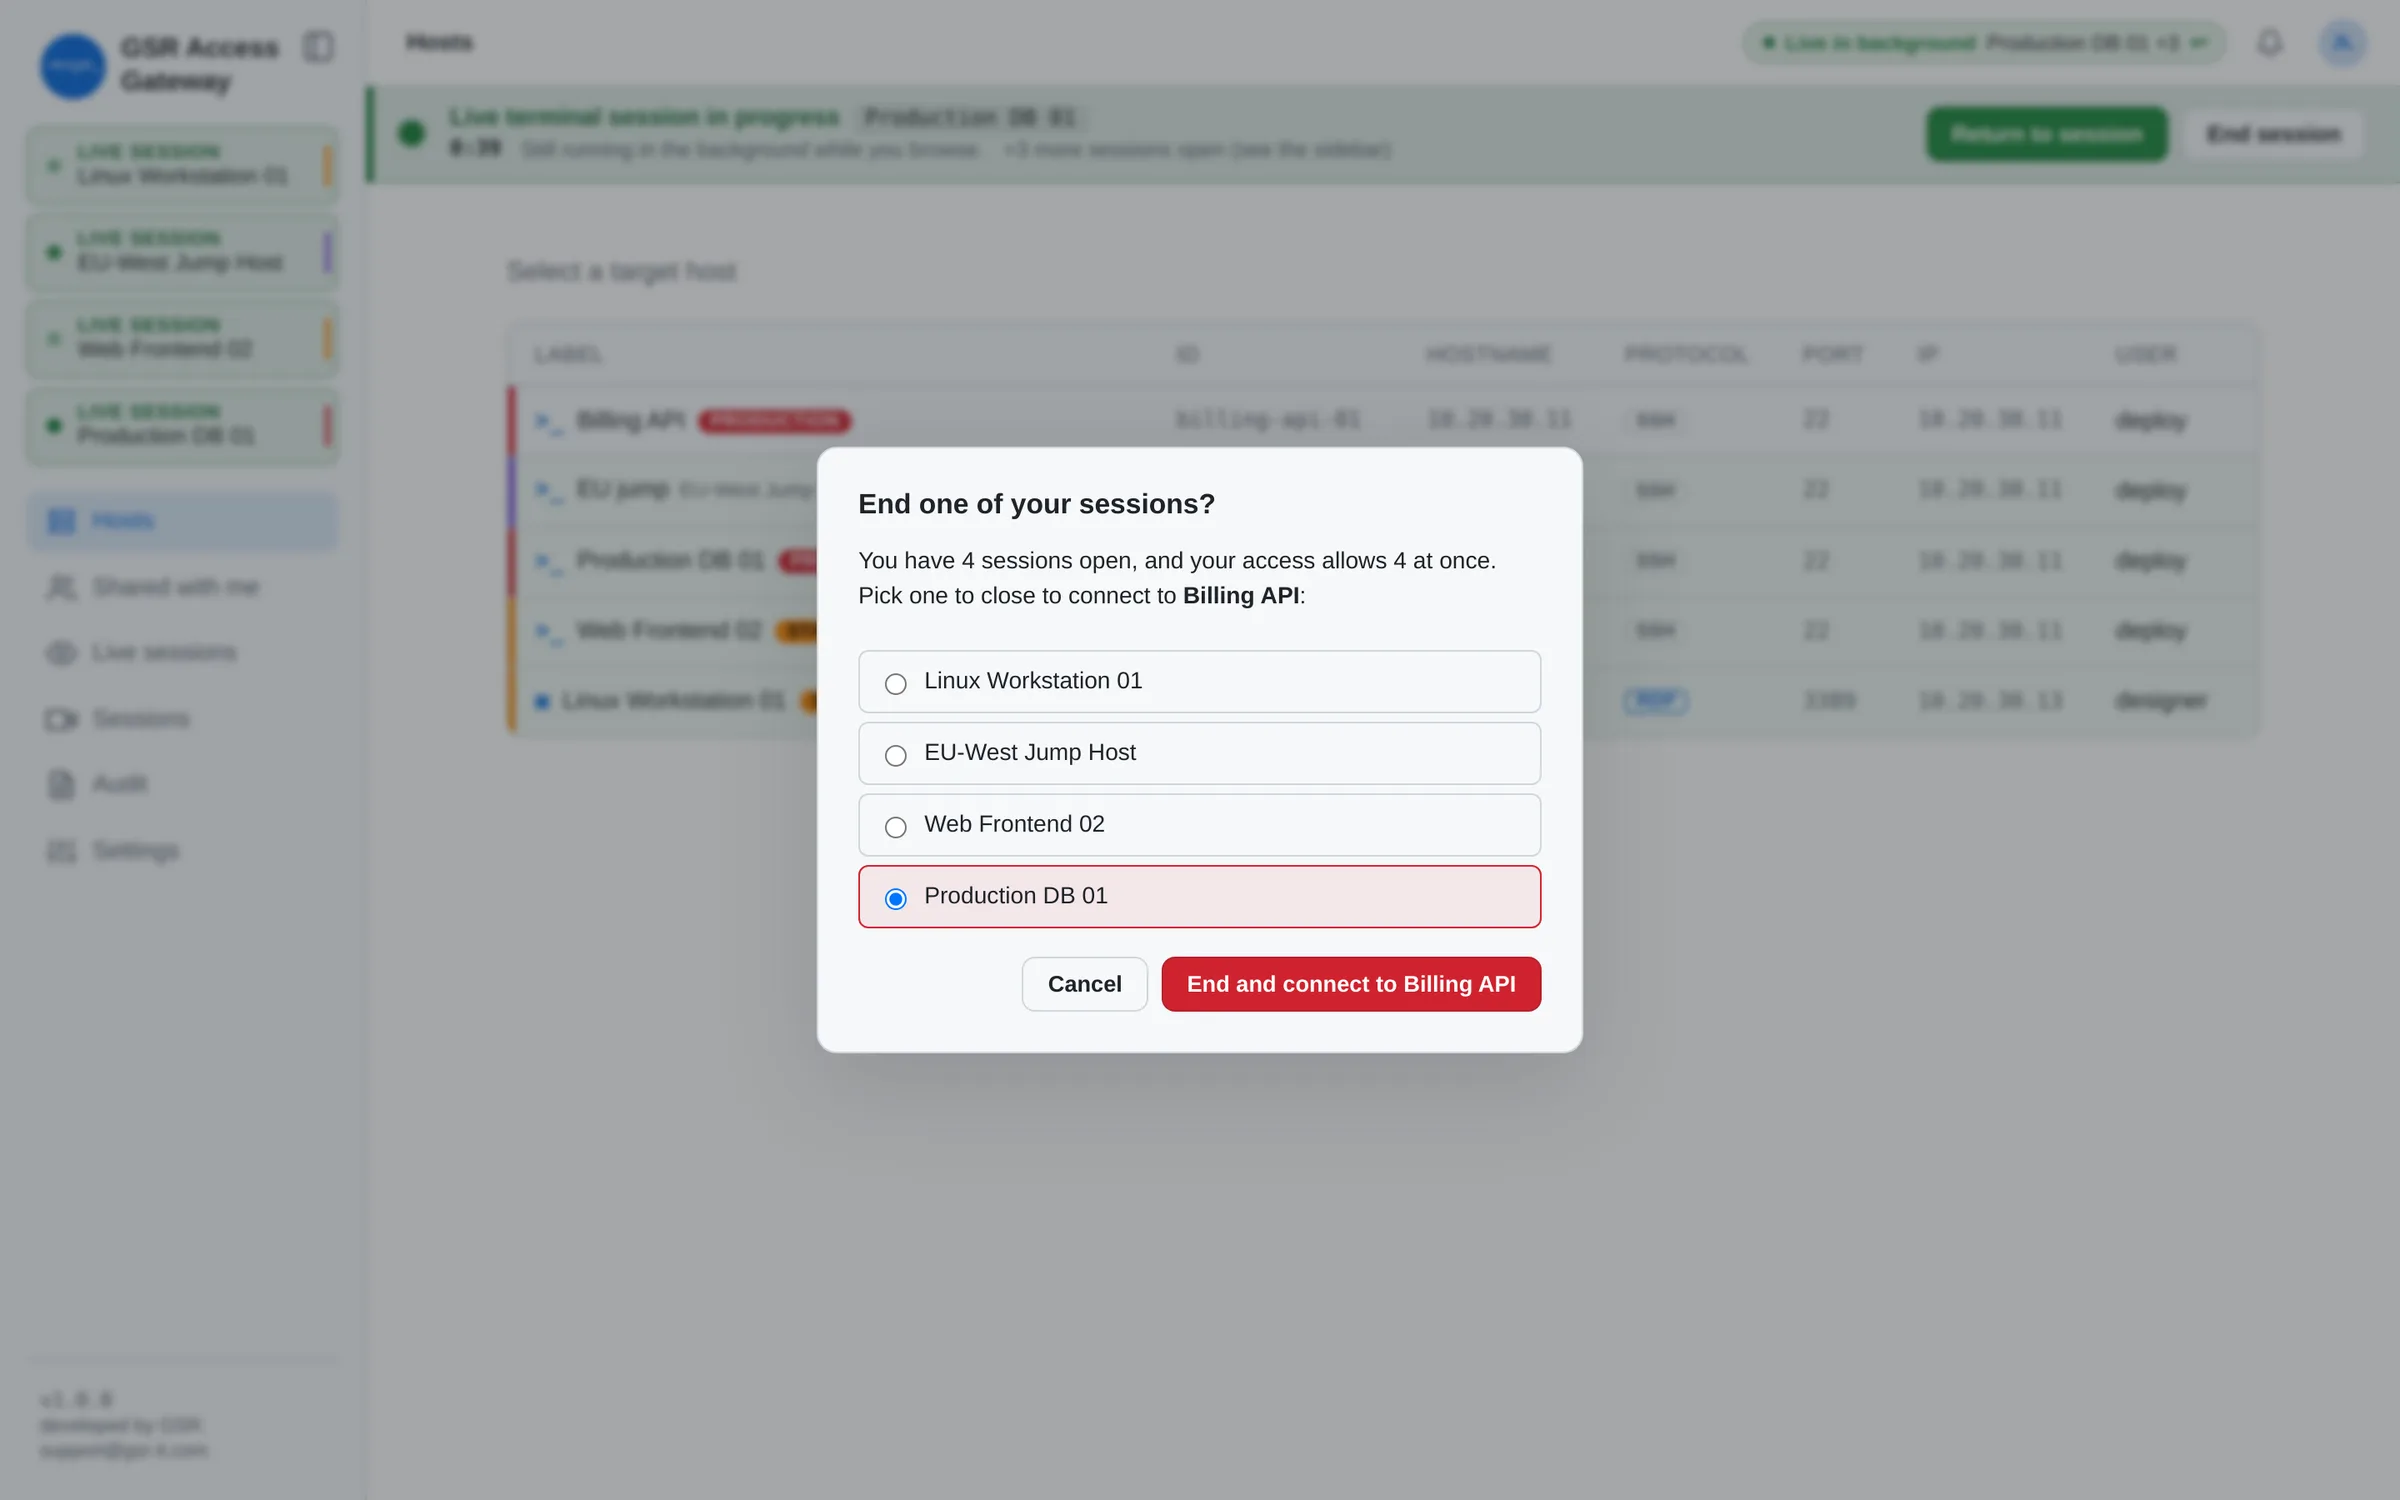The height and width of the screenshot is (1500, 2400).
Task: Open Sessions in the sidebar
Action: pyautogui.click(x=182, y=719)
